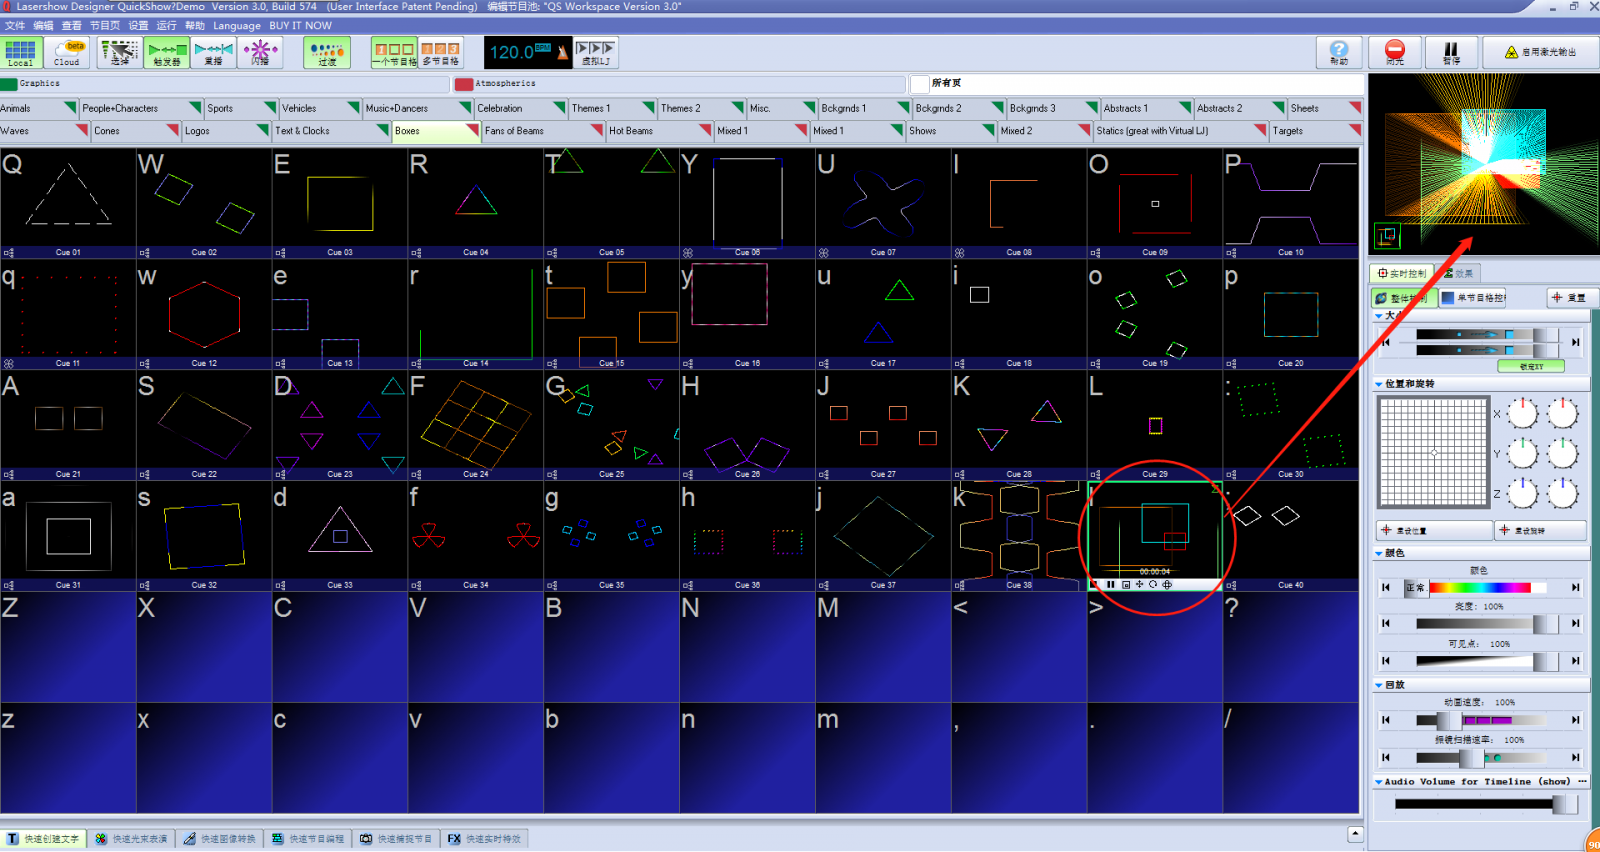Click the Cloud beta icon

point(68,52)
